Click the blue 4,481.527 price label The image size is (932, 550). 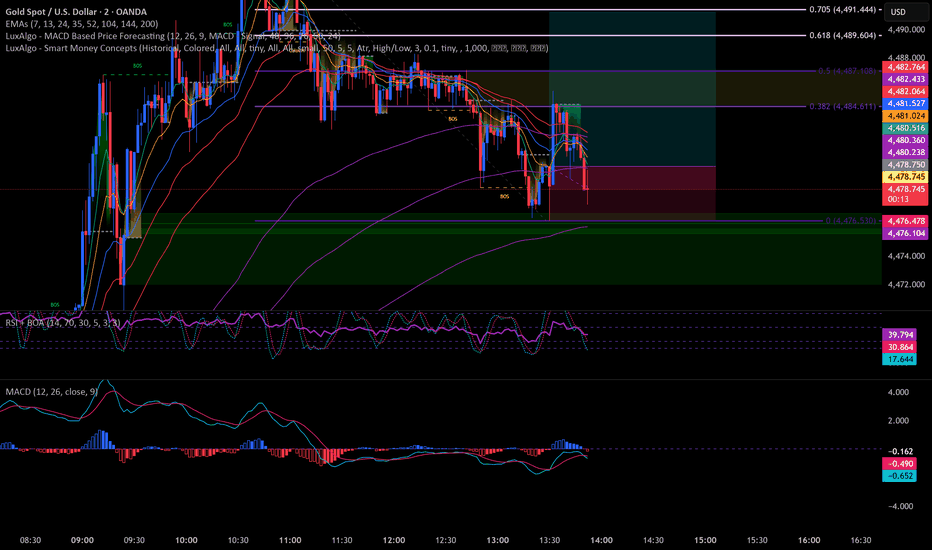(905, 103)
